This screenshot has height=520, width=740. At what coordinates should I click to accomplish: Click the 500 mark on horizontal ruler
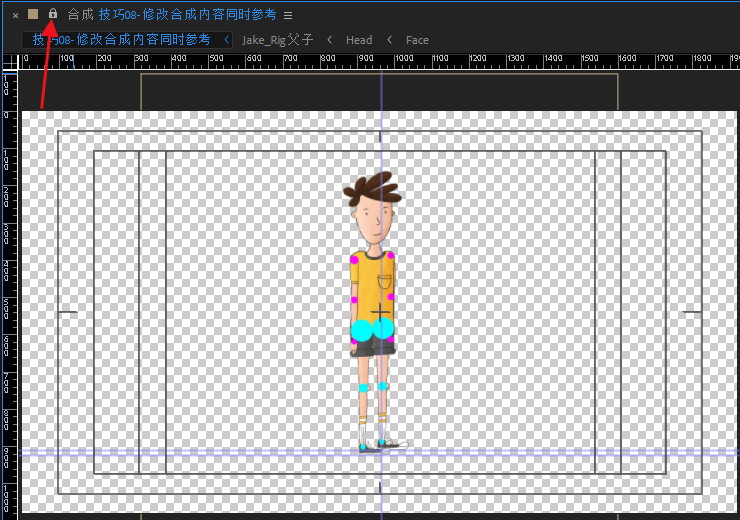[216, 58]
